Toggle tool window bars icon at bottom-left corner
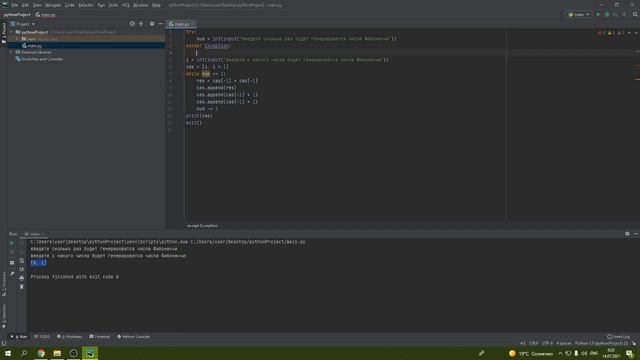The width and height of the screenshot is (640, 360). tap(4, 344)
